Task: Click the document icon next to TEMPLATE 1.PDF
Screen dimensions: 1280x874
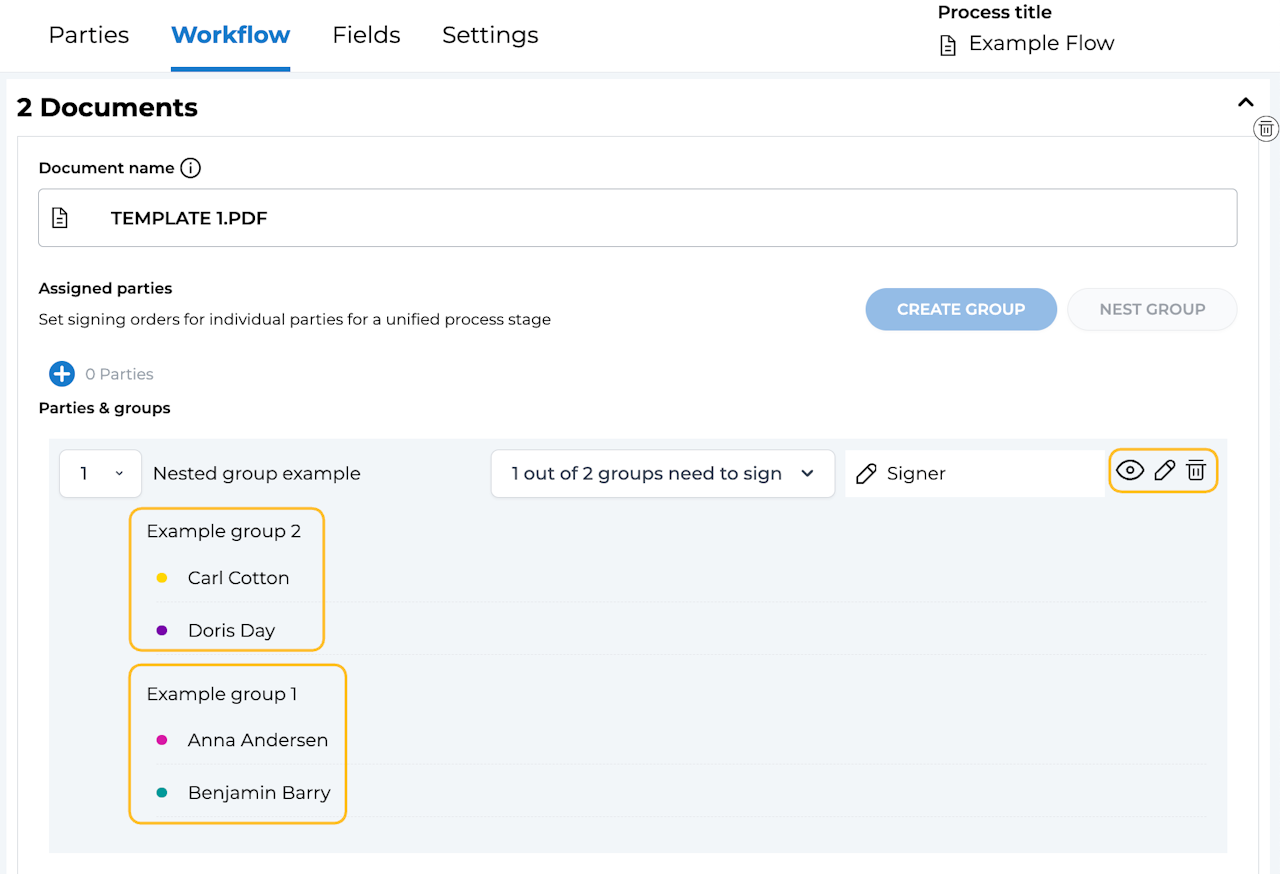Action: [x=60, y=218]
